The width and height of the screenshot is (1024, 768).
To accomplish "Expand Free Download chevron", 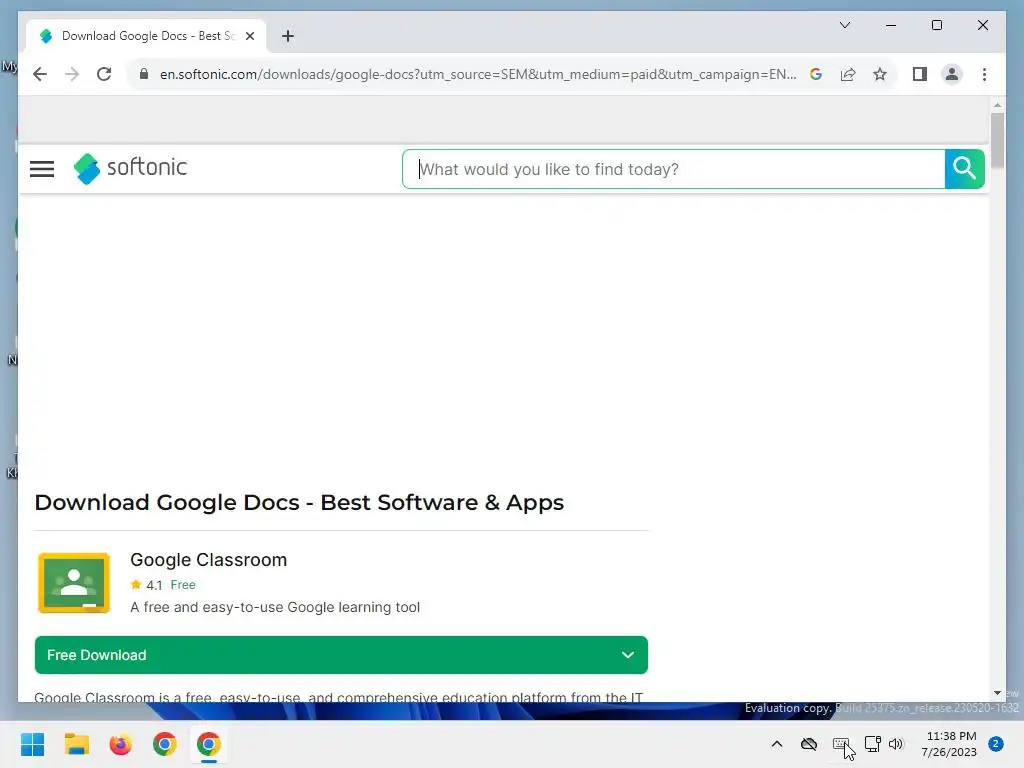I will pos(628,655).
